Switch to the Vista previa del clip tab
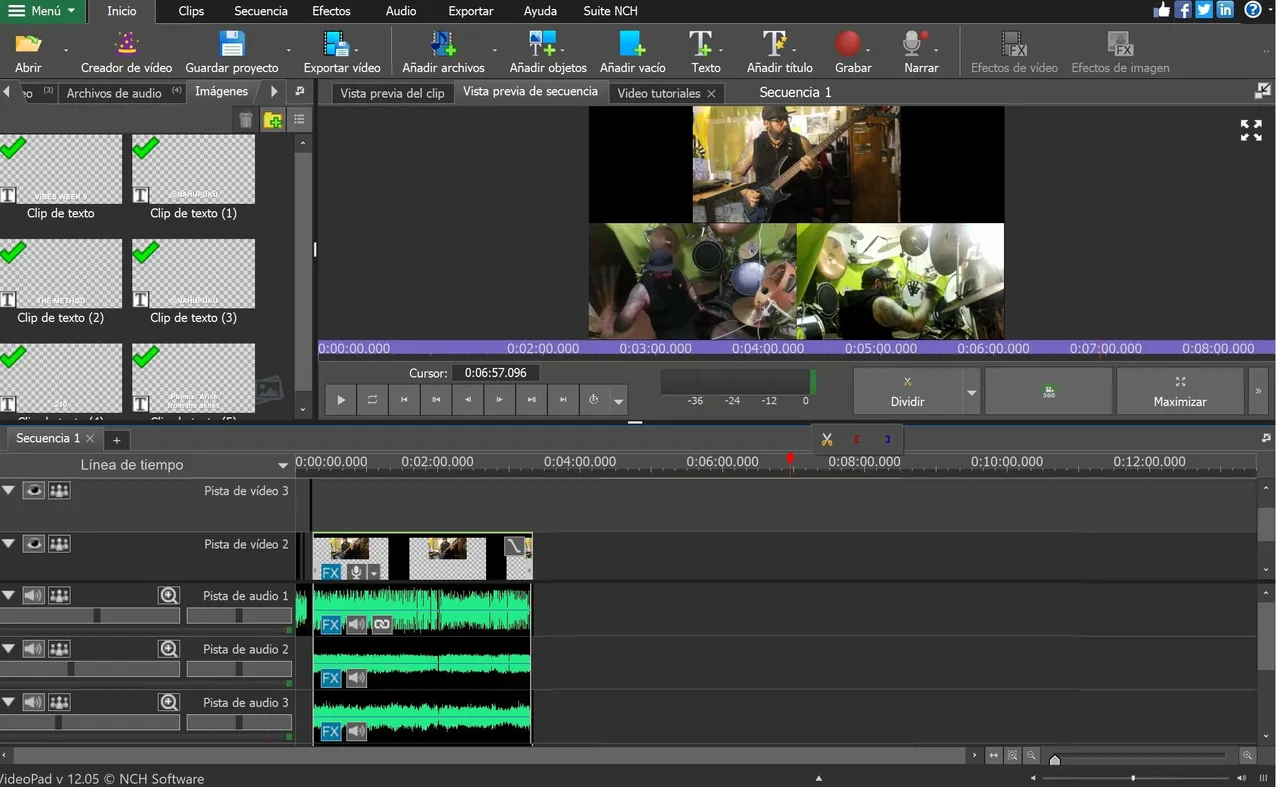 pos(392,93)
